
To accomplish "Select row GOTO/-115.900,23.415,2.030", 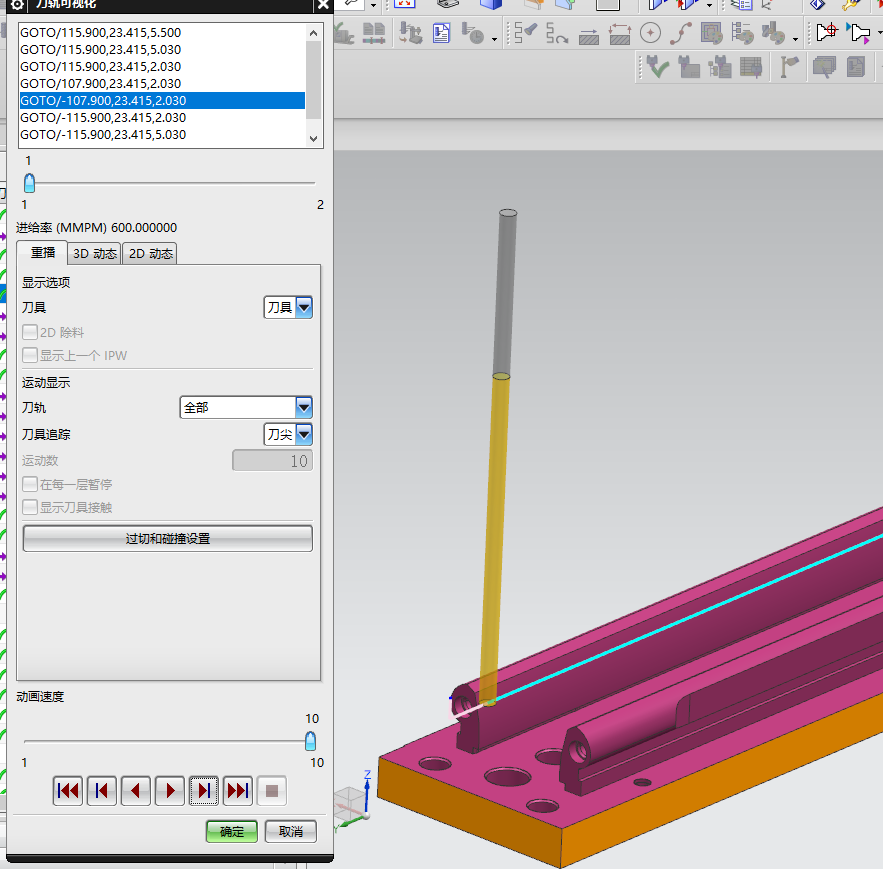I will pyautogui.click(x=163, y=117).
